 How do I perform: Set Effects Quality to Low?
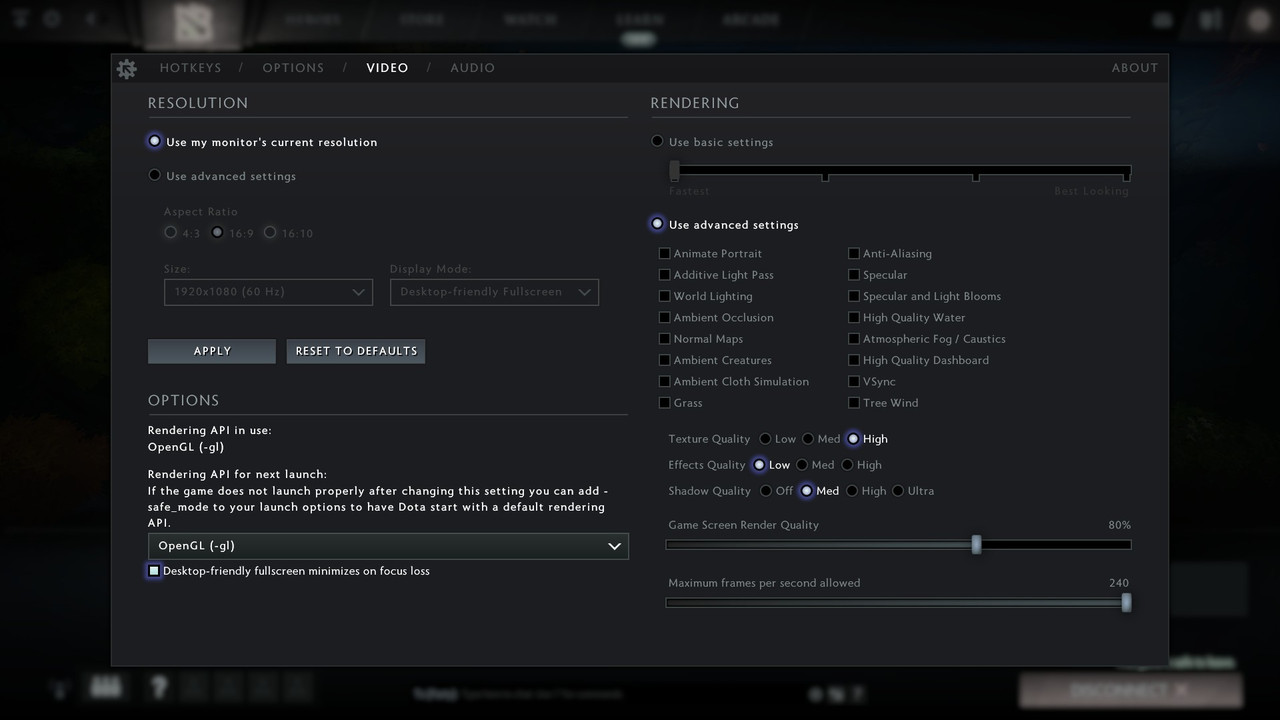point(772,465)
